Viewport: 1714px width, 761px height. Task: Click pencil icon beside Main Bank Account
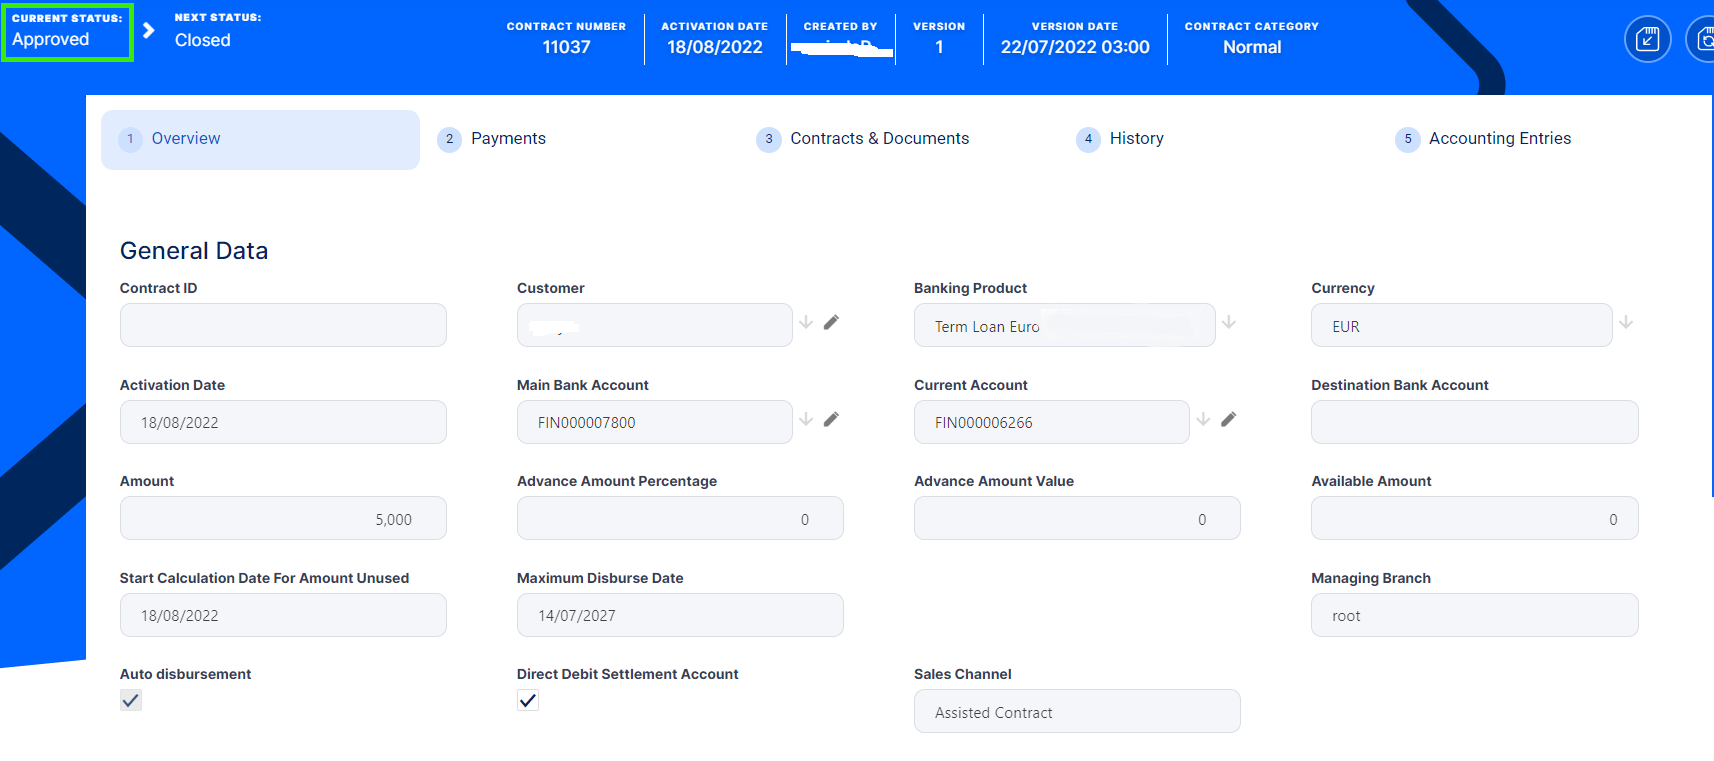point(831,419)
